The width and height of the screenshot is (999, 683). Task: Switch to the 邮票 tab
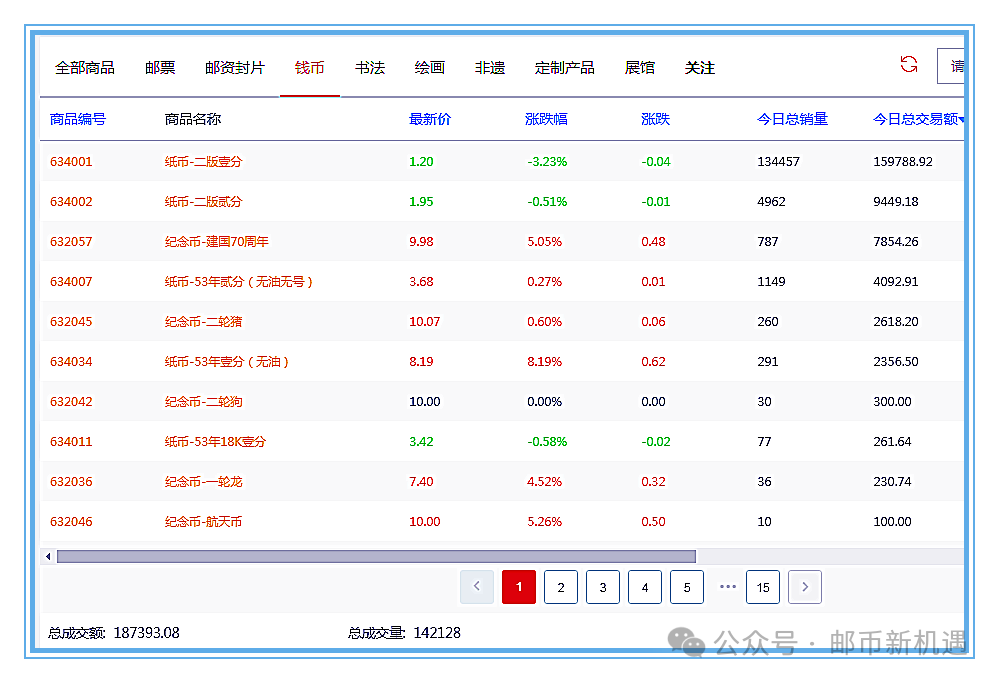click(160, 68)
